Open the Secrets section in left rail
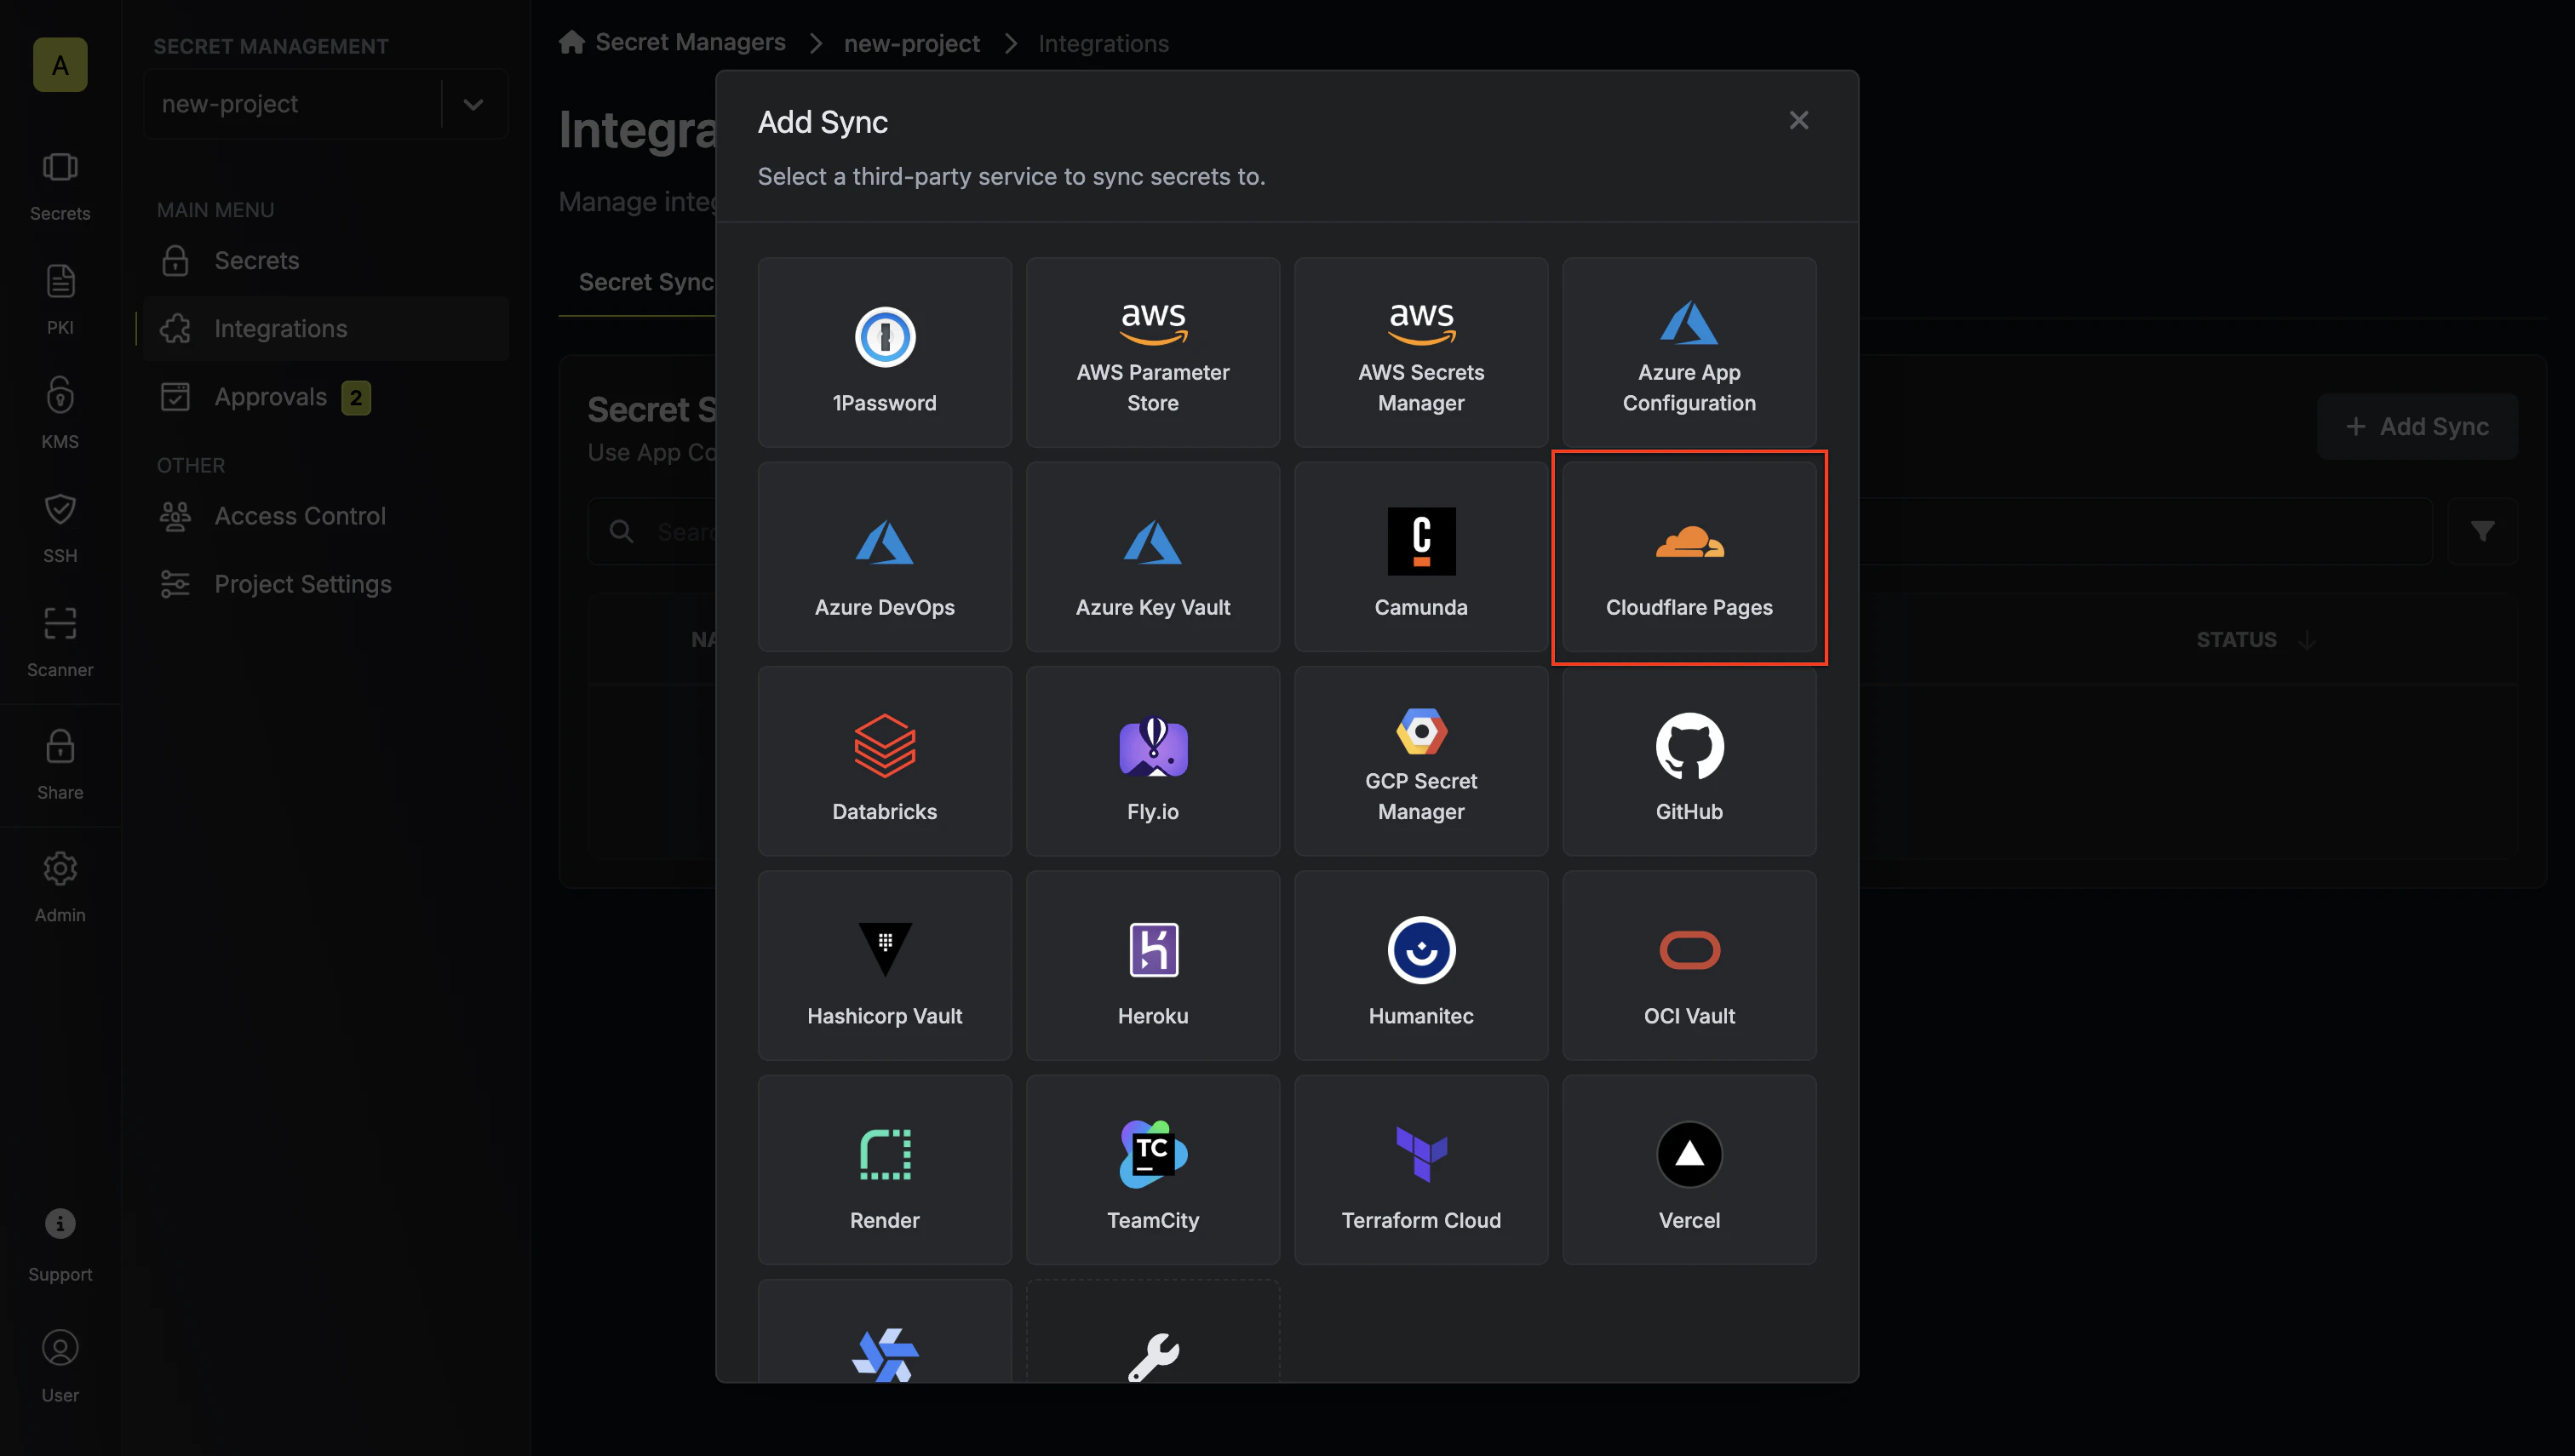Screen dimensions: 2575x1456 [x=60, y=186]
